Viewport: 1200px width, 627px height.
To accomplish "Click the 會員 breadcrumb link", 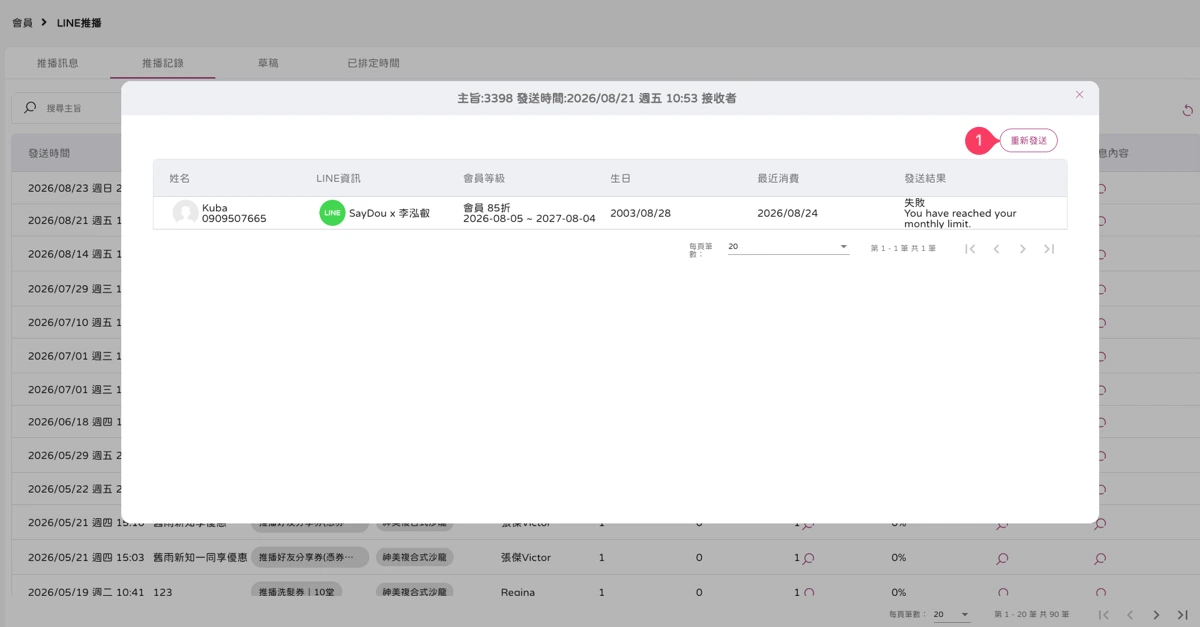I will click(x=22, y=22).
